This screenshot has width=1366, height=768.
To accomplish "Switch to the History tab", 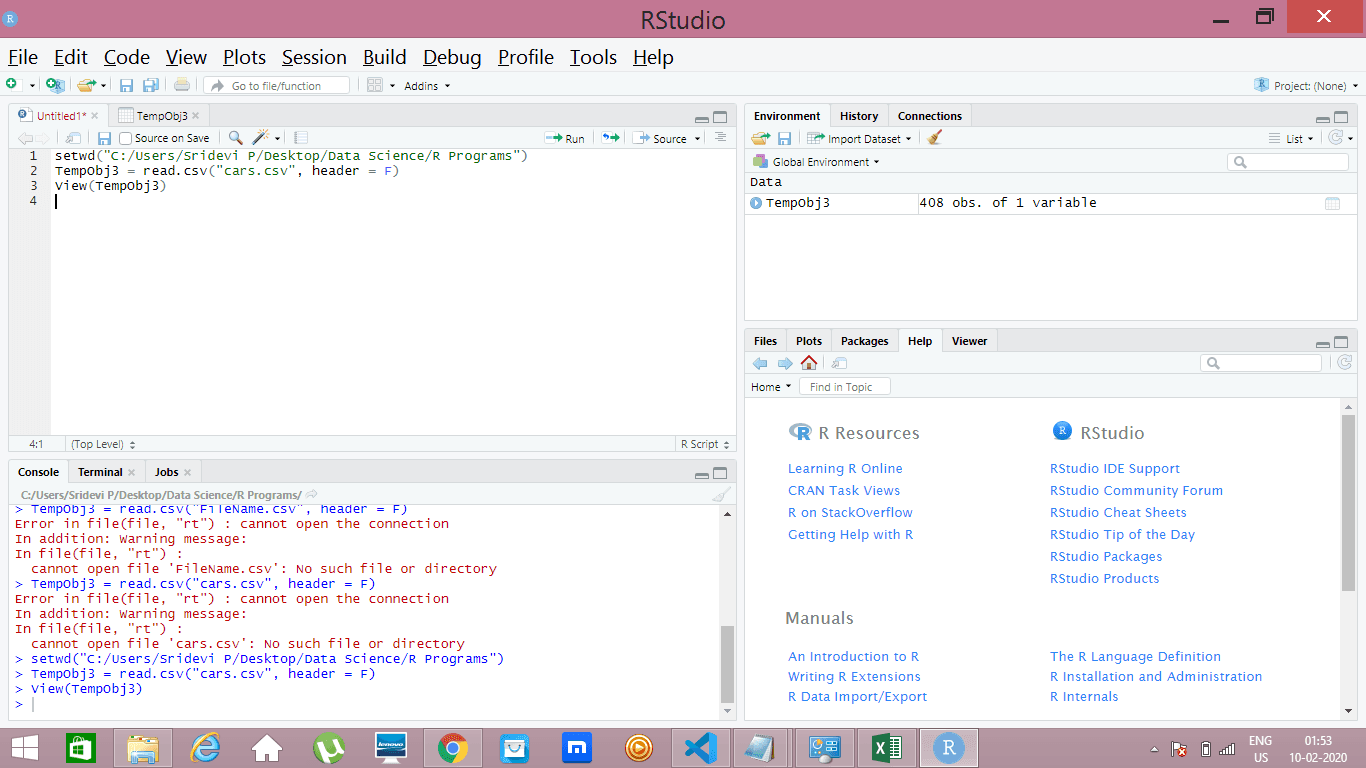I will [859, 116].
